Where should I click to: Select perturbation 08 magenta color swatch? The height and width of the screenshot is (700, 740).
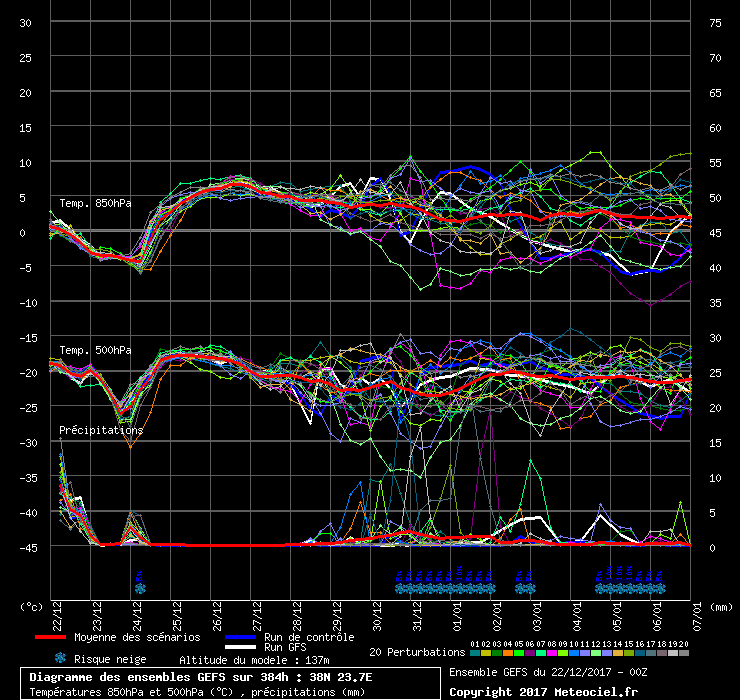[552, 653]
